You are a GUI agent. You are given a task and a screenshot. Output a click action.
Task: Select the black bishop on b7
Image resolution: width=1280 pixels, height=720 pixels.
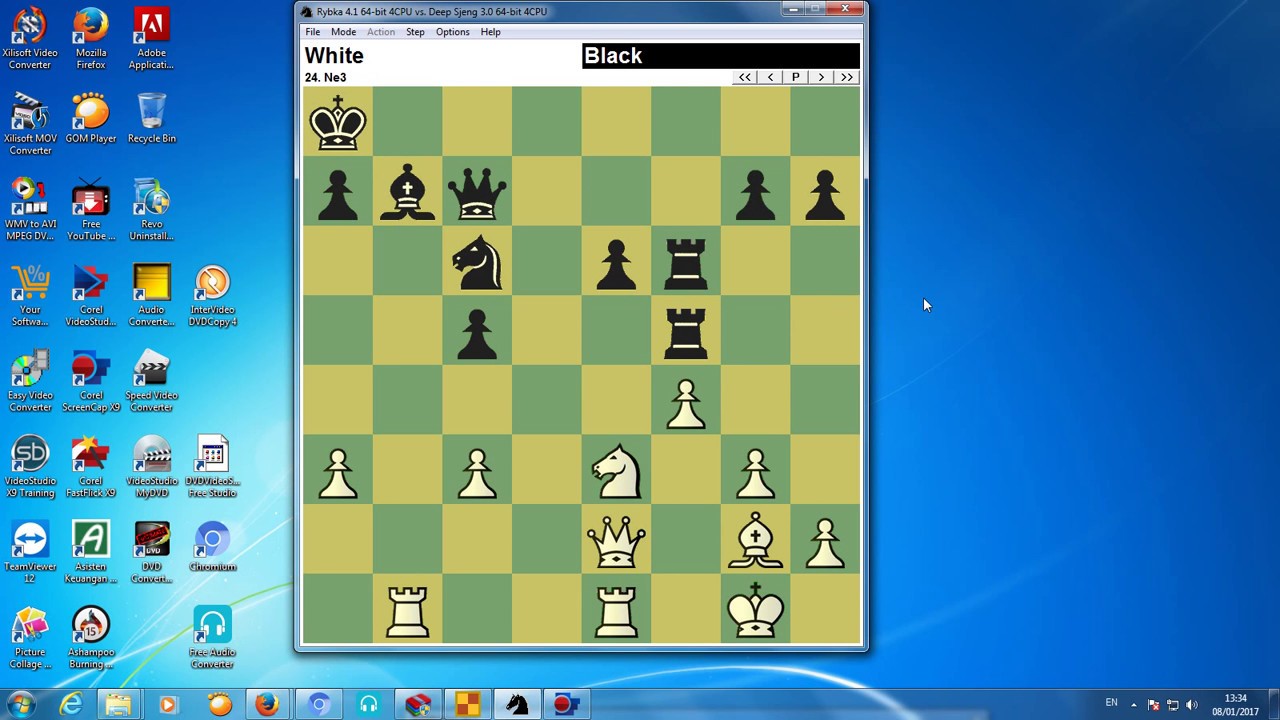click(407, 192)
